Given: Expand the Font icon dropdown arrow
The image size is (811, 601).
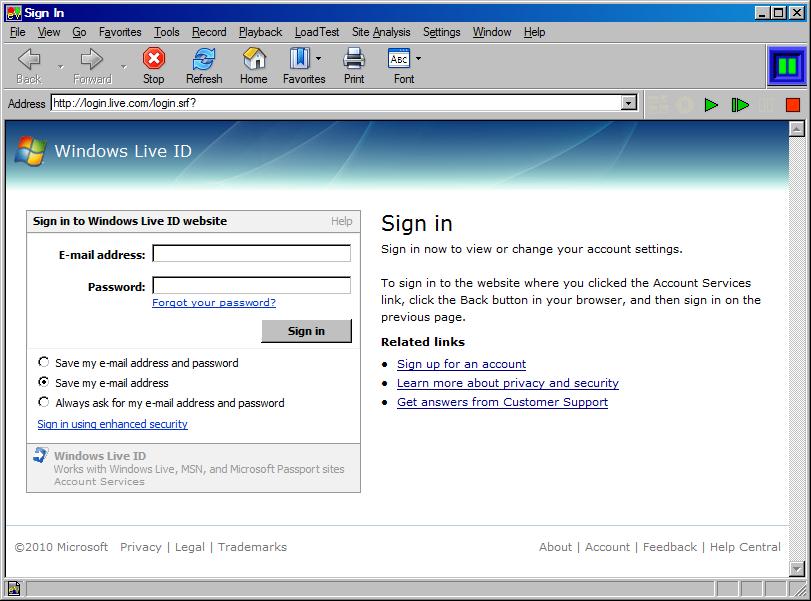Looking at the screenshot, I should (x=416, y=58).
